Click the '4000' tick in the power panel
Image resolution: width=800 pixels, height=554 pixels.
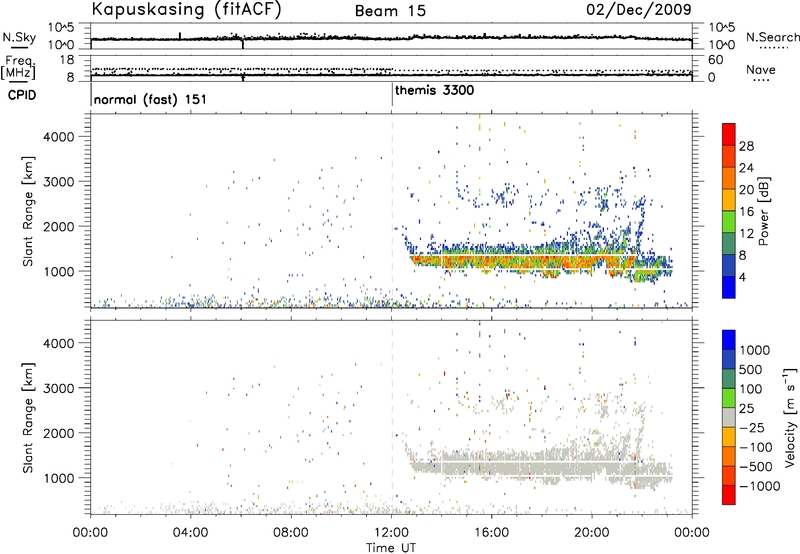click(59, 137)
